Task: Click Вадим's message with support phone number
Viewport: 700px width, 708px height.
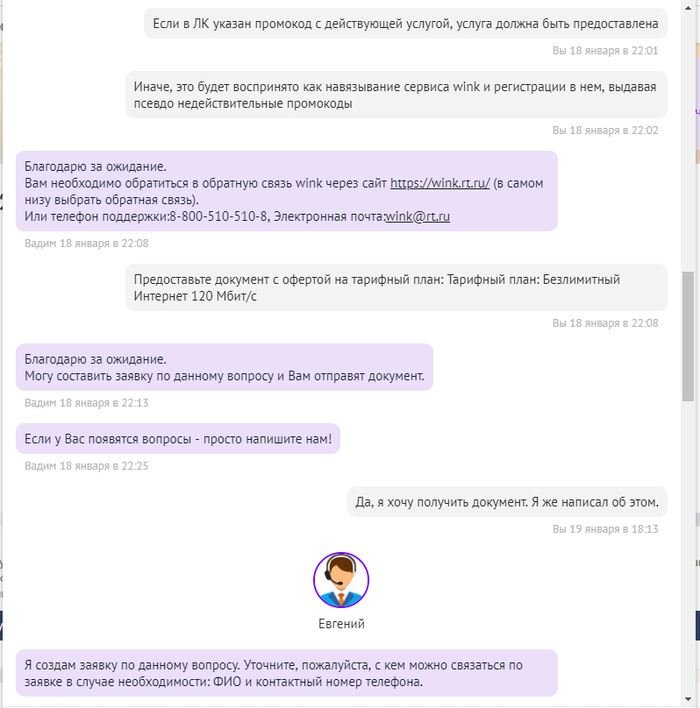Action: click(287, 191)
